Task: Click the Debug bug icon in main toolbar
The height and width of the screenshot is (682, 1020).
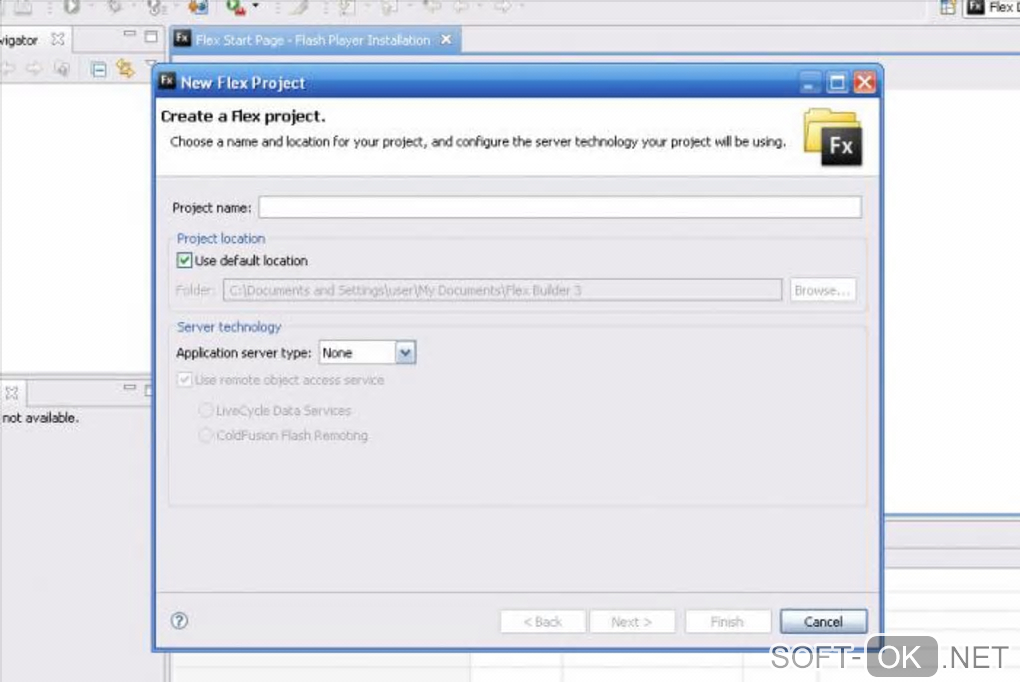Action: 115,7
